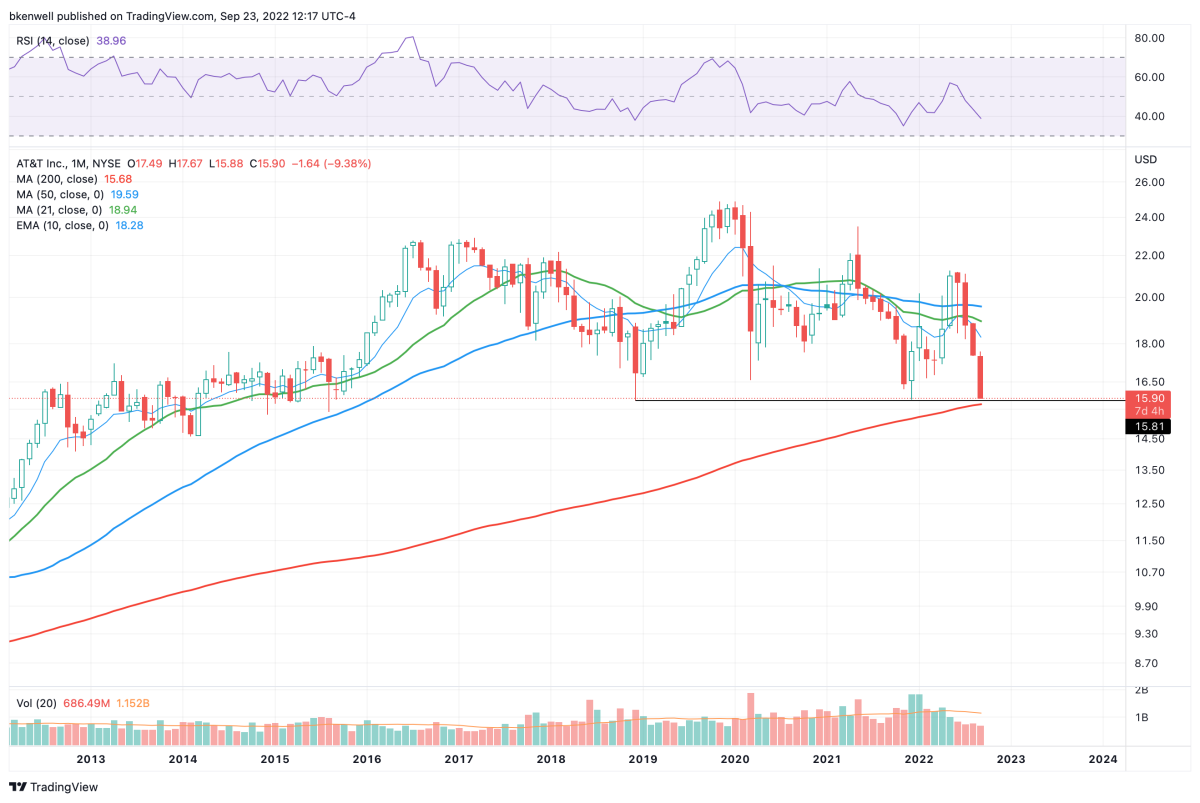Select the MA (21, close, 0) legend row
This screenshot has width=1200, height=803.
point(77,210)
